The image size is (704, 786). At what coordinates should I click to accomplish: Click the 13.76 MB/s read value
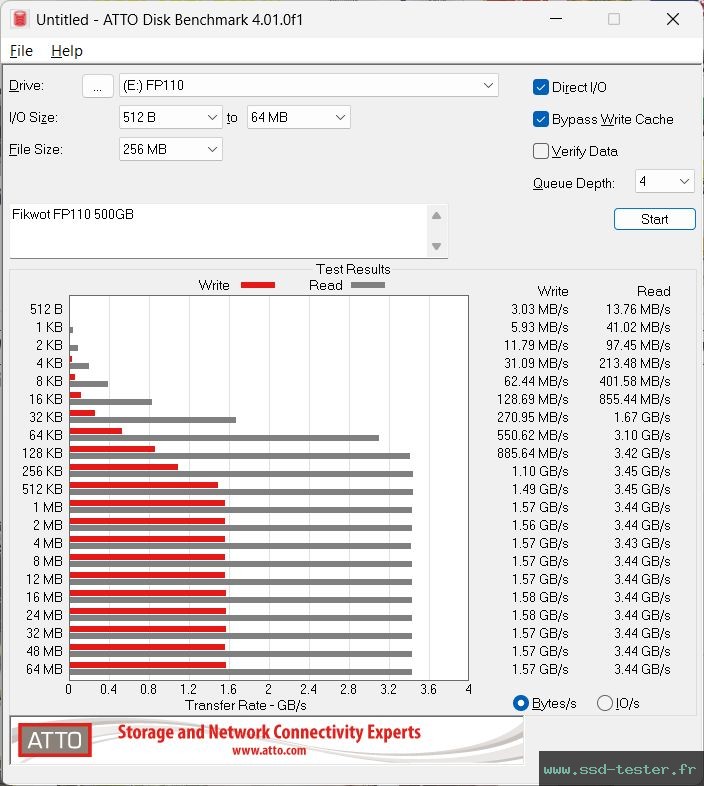coord(638,309)
